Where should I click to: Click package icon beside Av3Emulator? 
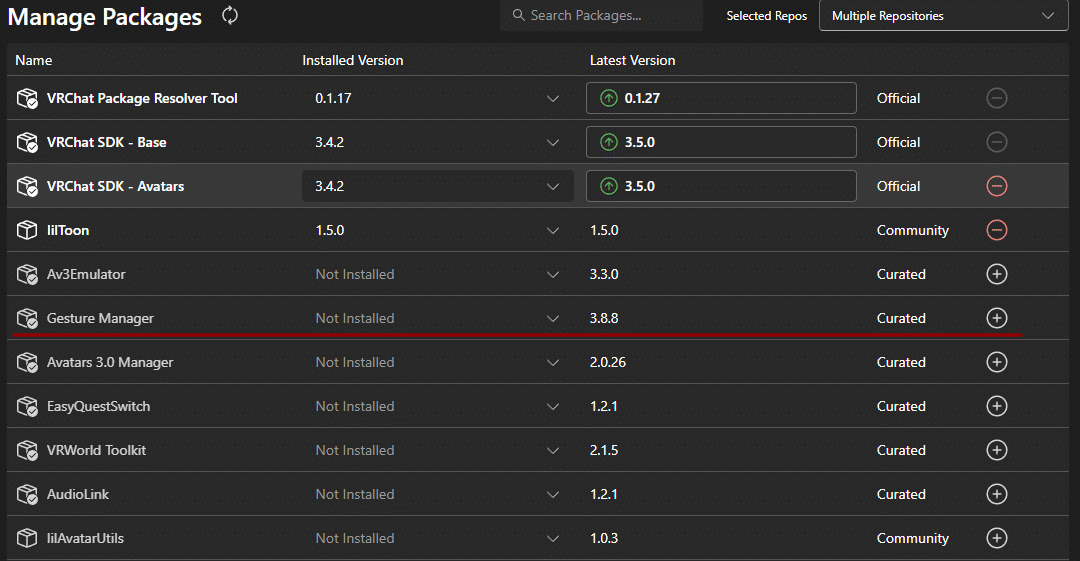pyautogui.click(x=27, y=274)
